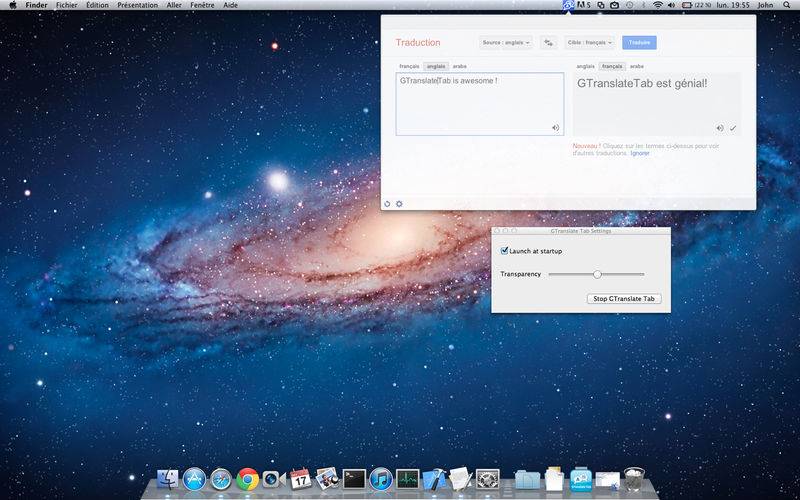Expand the Cible : français dropdown
The image size is (800, 500).
589,43
